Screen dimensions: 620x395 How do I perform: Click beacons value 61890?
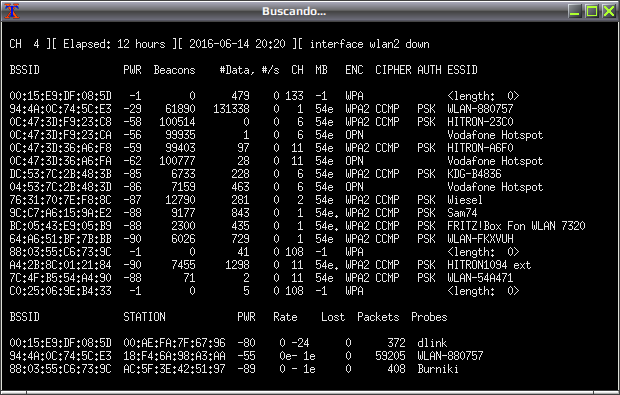point(180,109)
